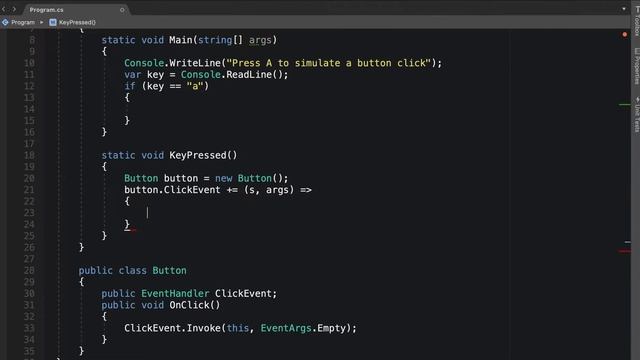Click the closing brace with red squiggle
The width and height of the screenshot is (640, 360).
(127, 224)
